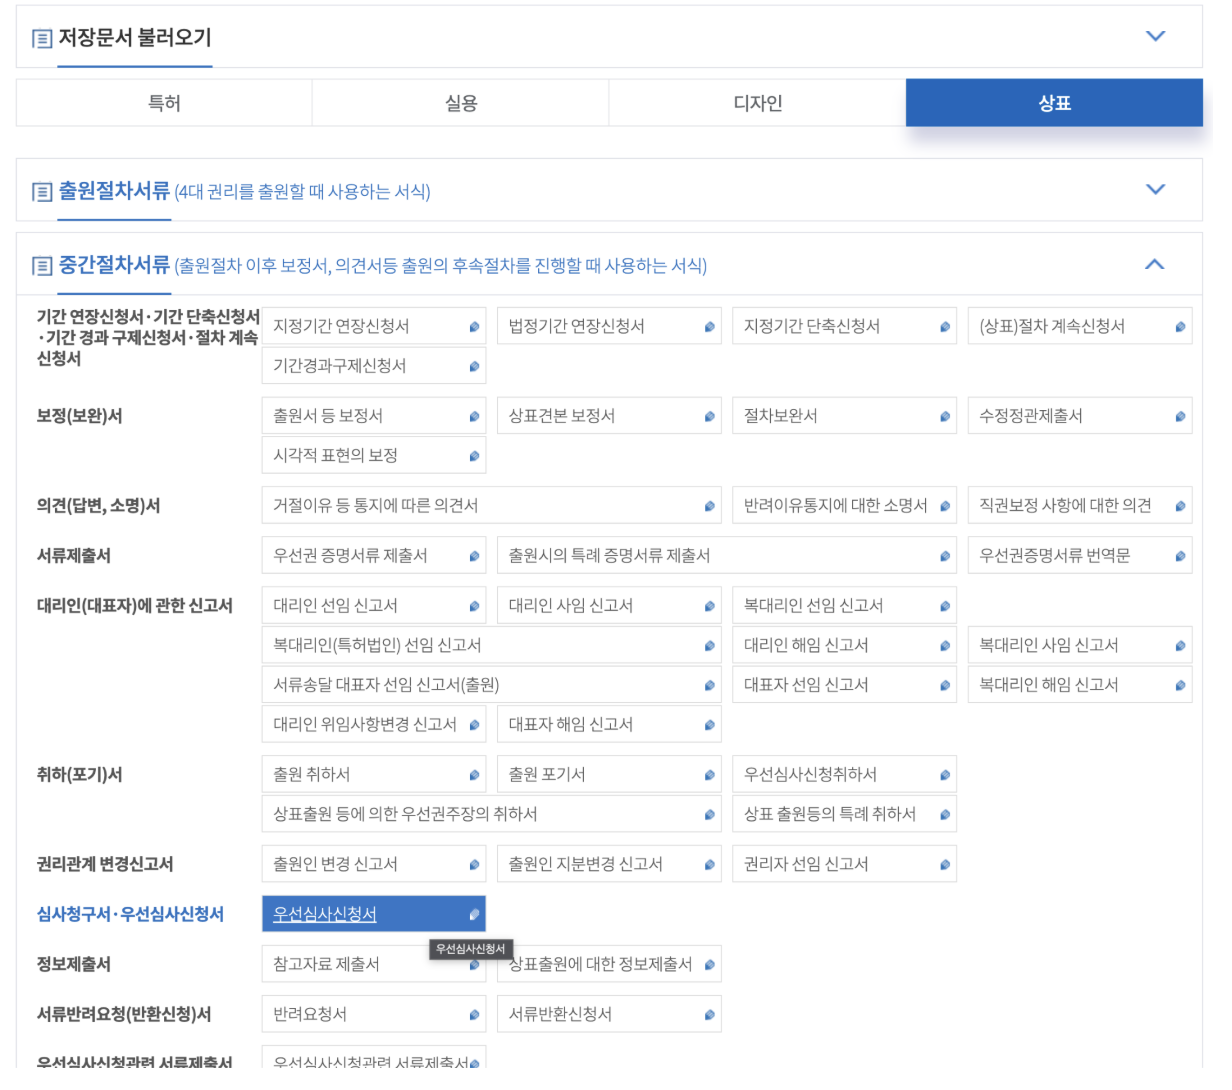Click the document icon next to 출원절차서류 heading

click(x=40, y=191)
